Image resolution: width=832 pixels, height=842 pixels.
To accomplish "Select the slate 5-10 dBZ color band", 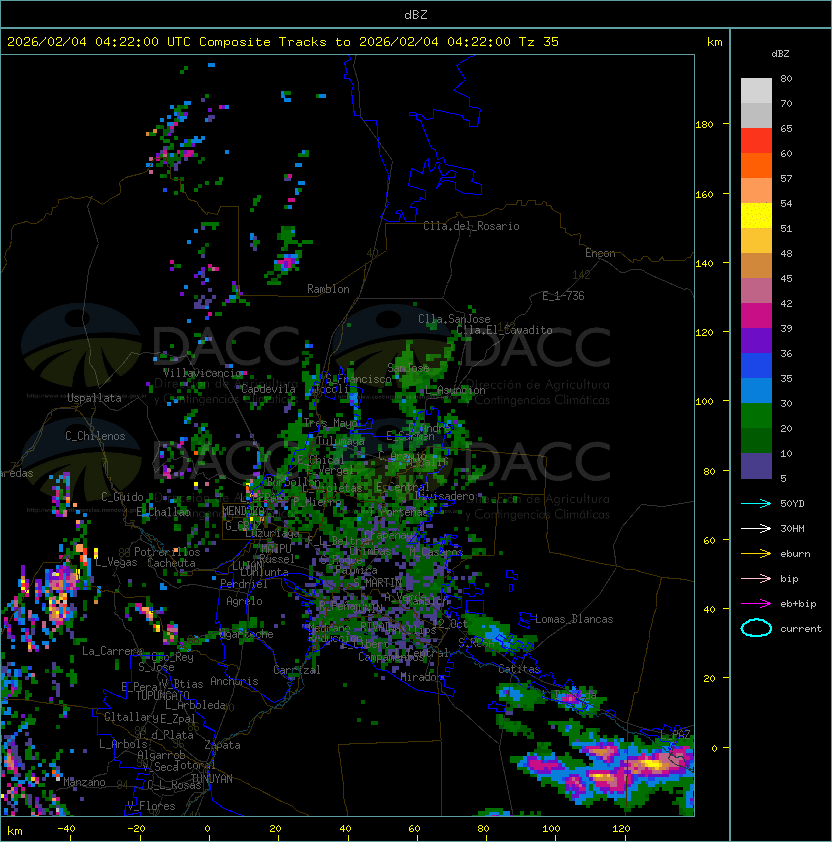I will click(756, 466).
